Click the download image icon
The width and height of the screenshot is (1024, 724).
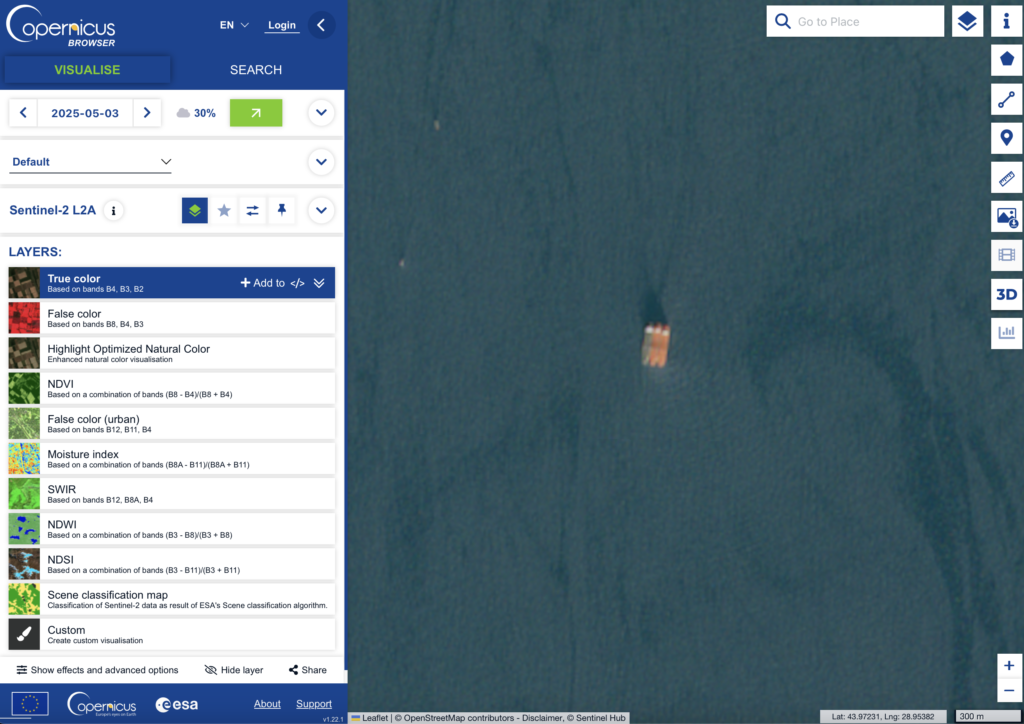tap(1006, 217)
